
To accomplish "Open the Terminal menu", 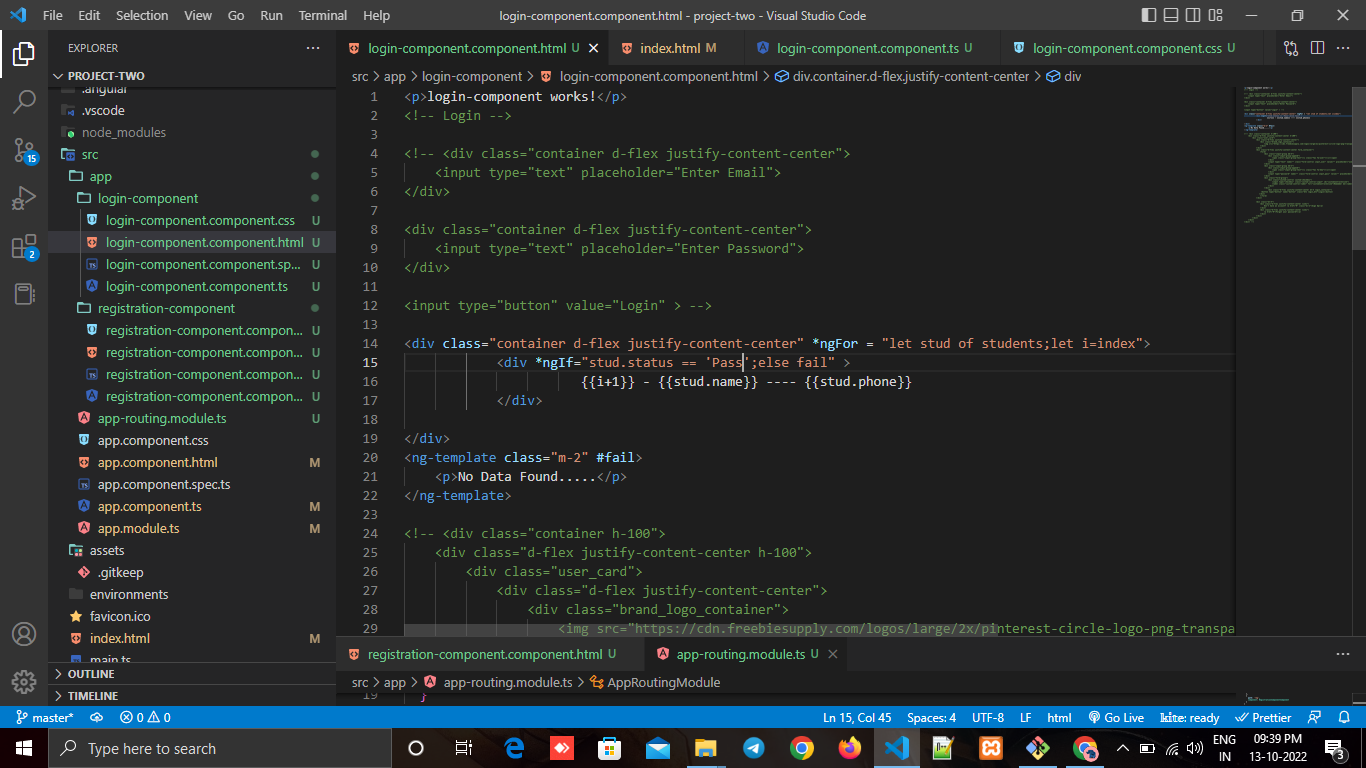I will pos(323,16).
